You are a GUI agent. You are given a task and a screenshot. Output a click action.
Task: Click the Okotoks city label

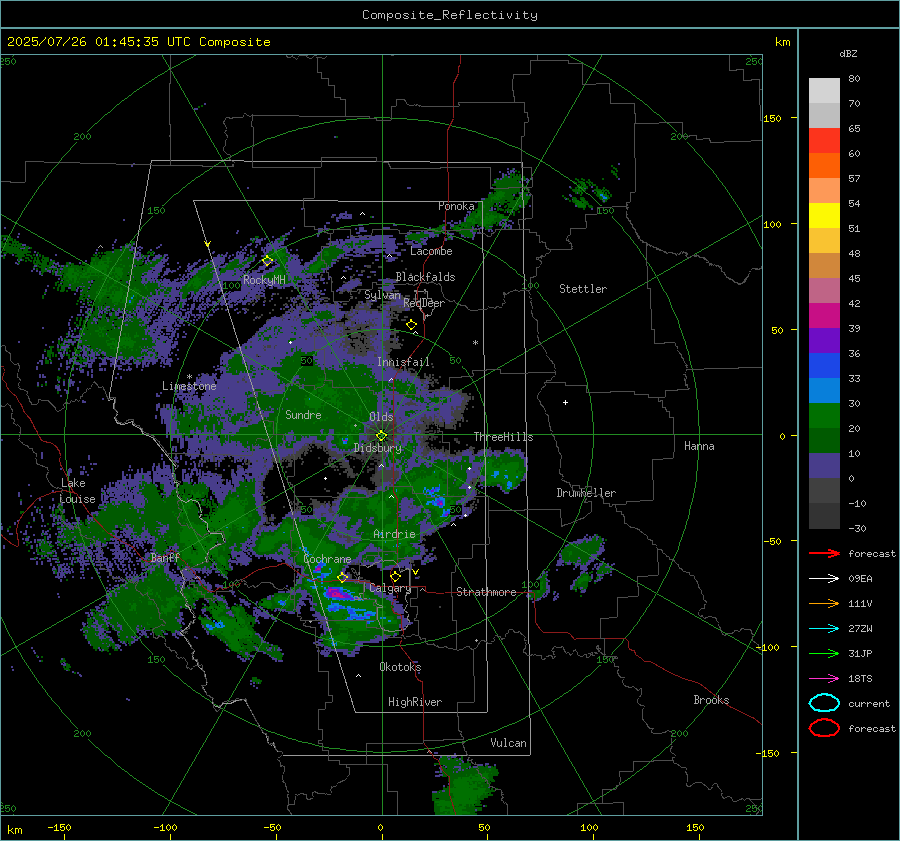(x=400, y=667)
